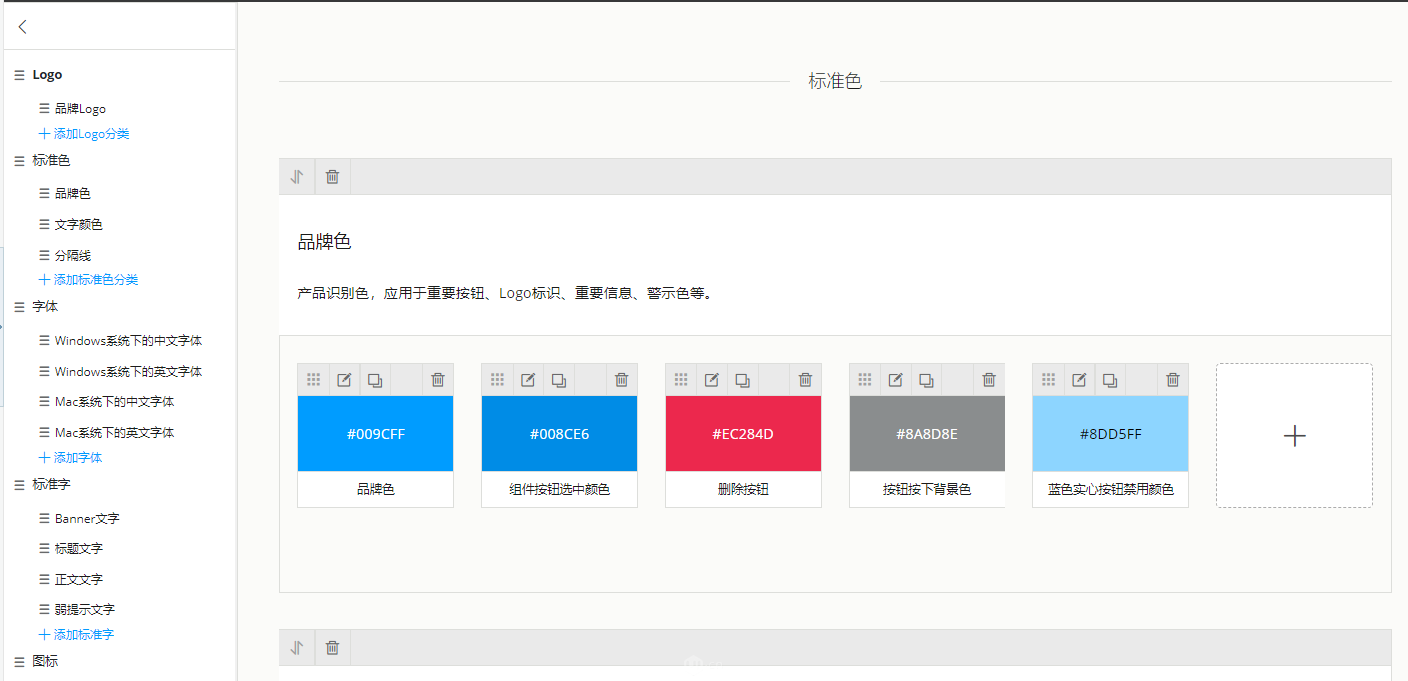The height and width of the screenshot is (681, 1408).
Task: Delete the 蓝色实心按钮禁用颜色 card
Action: 1174,380
